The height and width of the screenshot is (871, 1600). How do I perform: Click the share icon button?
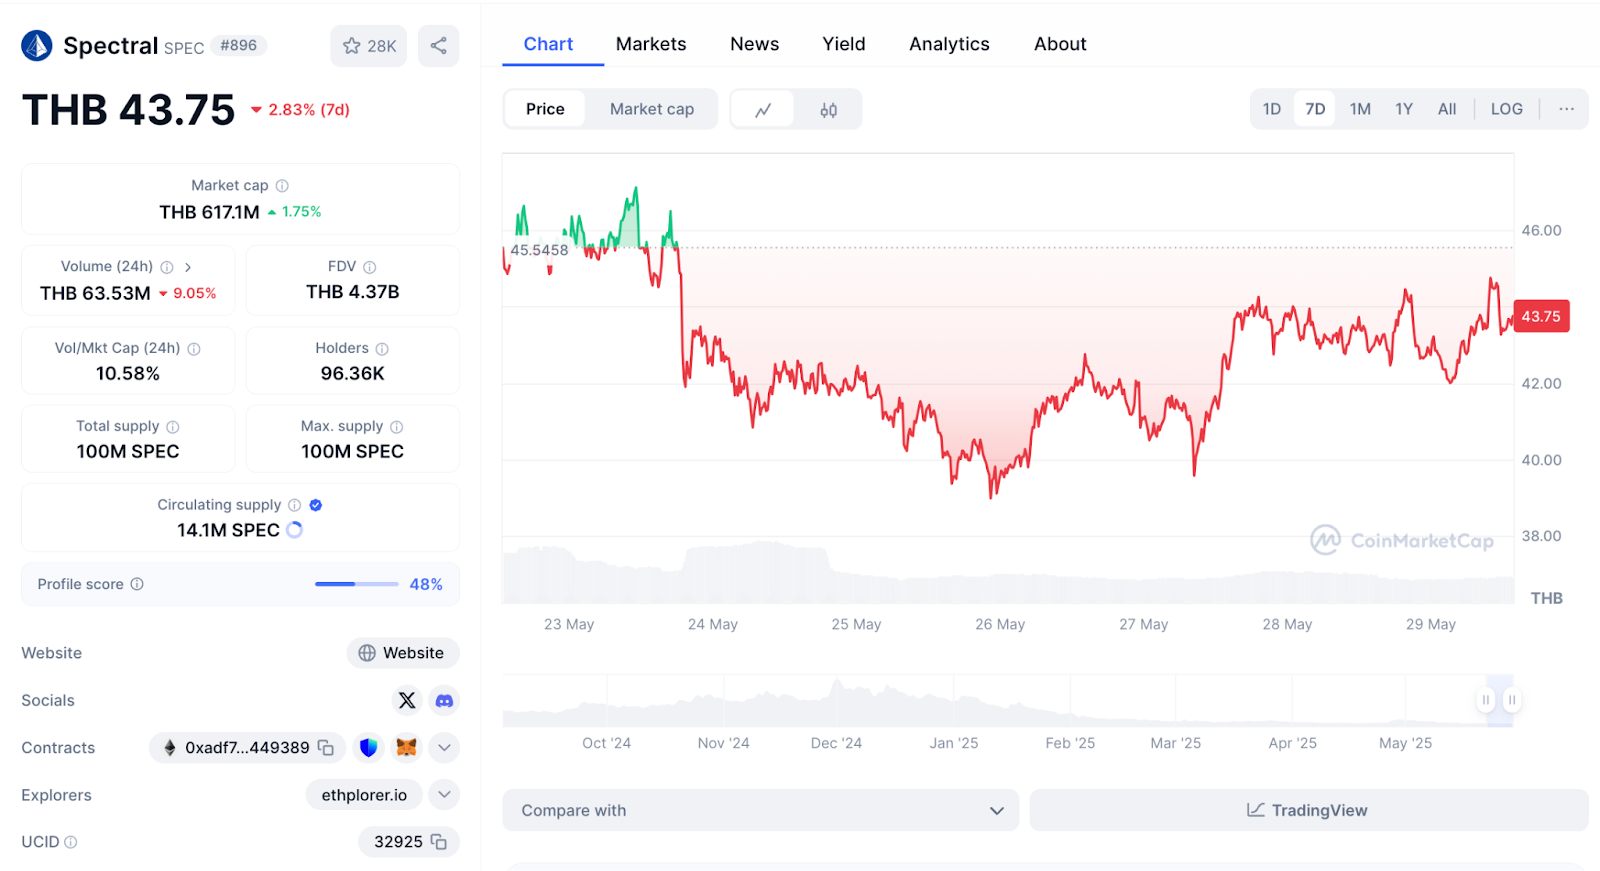point(438,46)
